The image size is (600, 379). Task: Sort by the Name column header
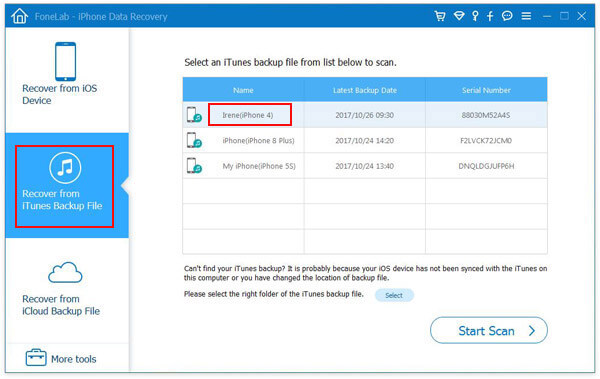tap(243, 90)
